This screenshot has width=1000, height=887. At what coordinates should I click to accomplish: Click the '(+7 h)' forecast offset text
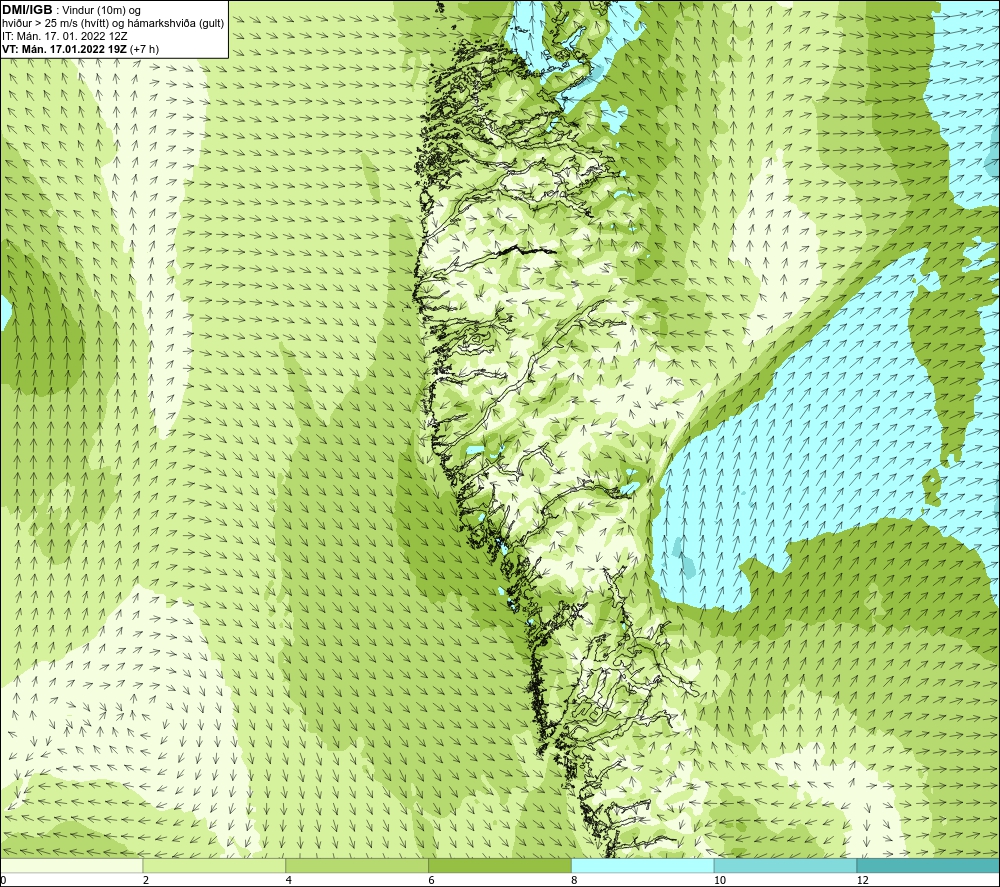[x=144, y=49]
